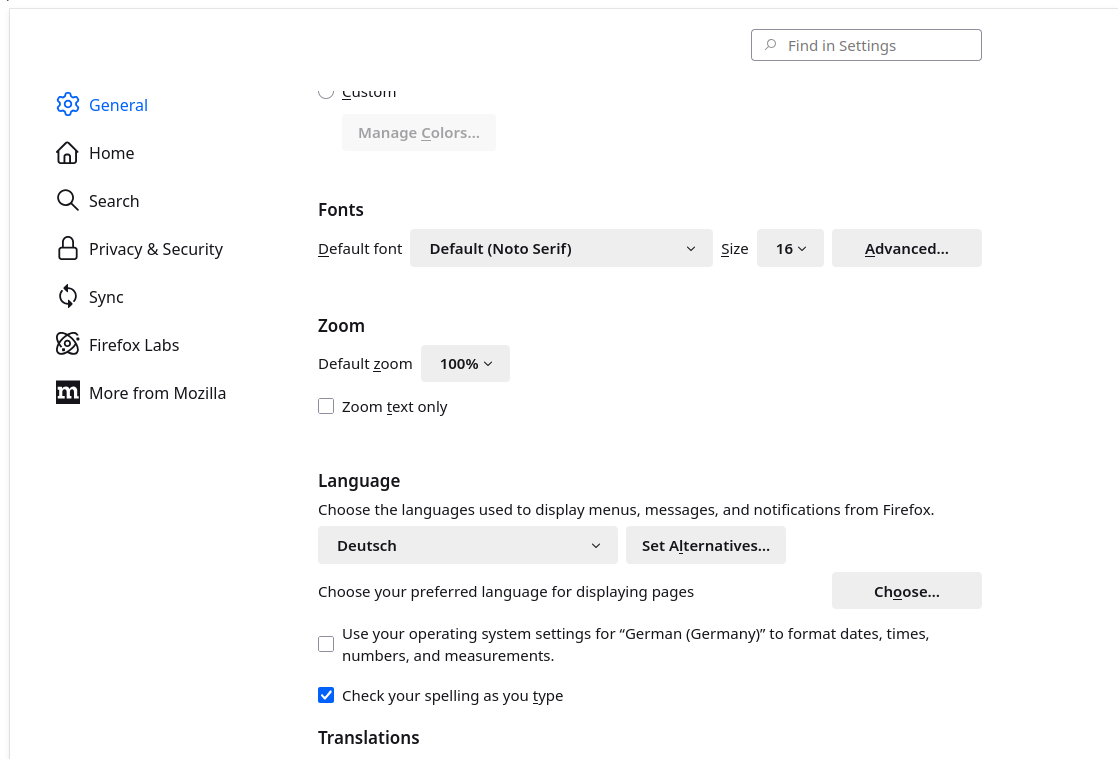Click the Privacy & Security lock icon
The width and height of the screenshot is (1118, 759).
(x=67, y=248)
